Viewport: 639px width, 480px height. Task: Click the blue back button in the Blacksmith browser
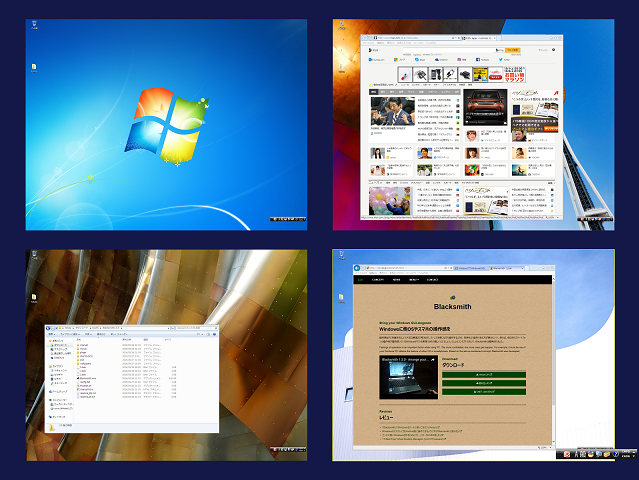(x=357, y=268)
